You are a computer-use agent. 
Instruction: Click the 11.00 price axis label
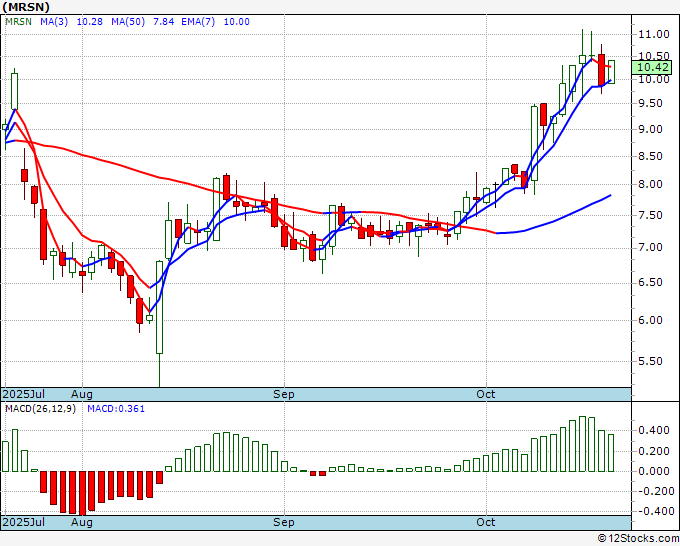point(654,34)
